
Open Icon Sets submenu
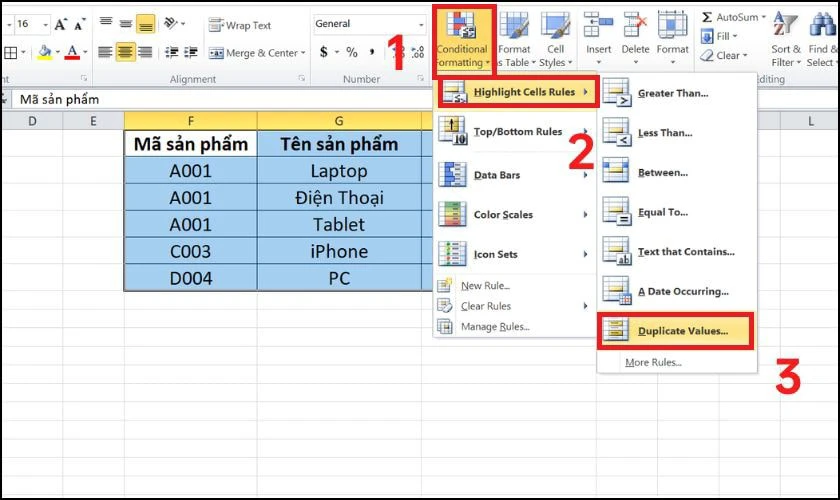515,254
